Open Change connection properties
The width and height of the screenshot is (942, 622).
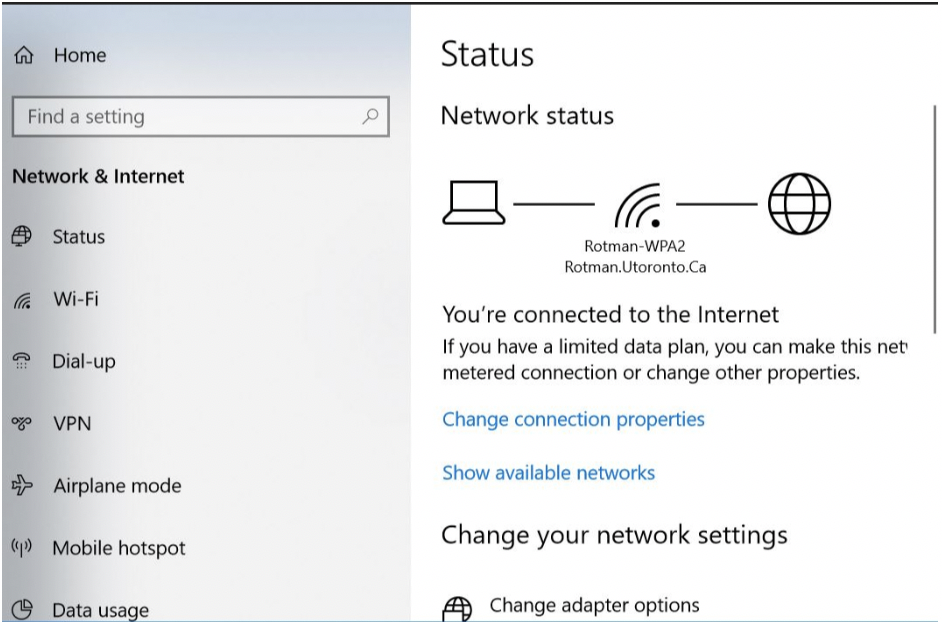[572, 419]
